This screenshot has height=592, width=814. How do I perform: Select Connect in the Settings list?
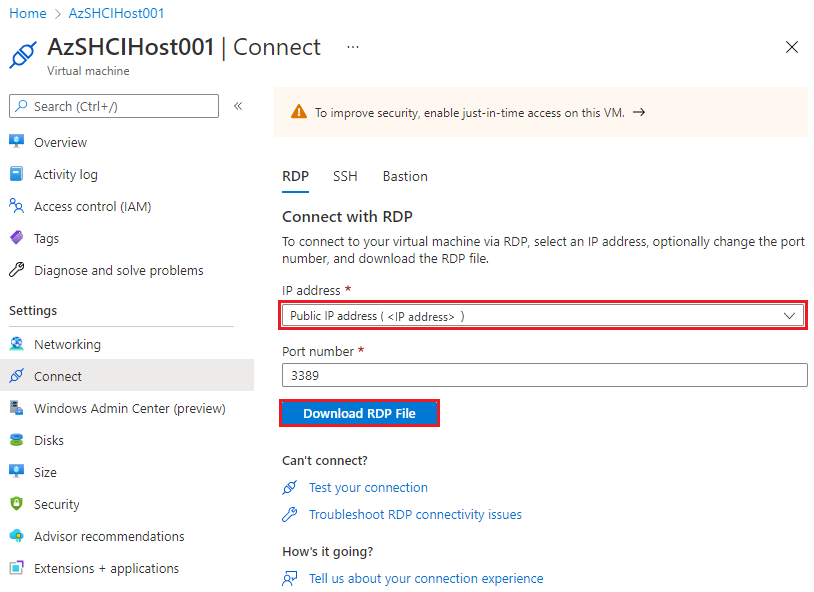point(127,375)
